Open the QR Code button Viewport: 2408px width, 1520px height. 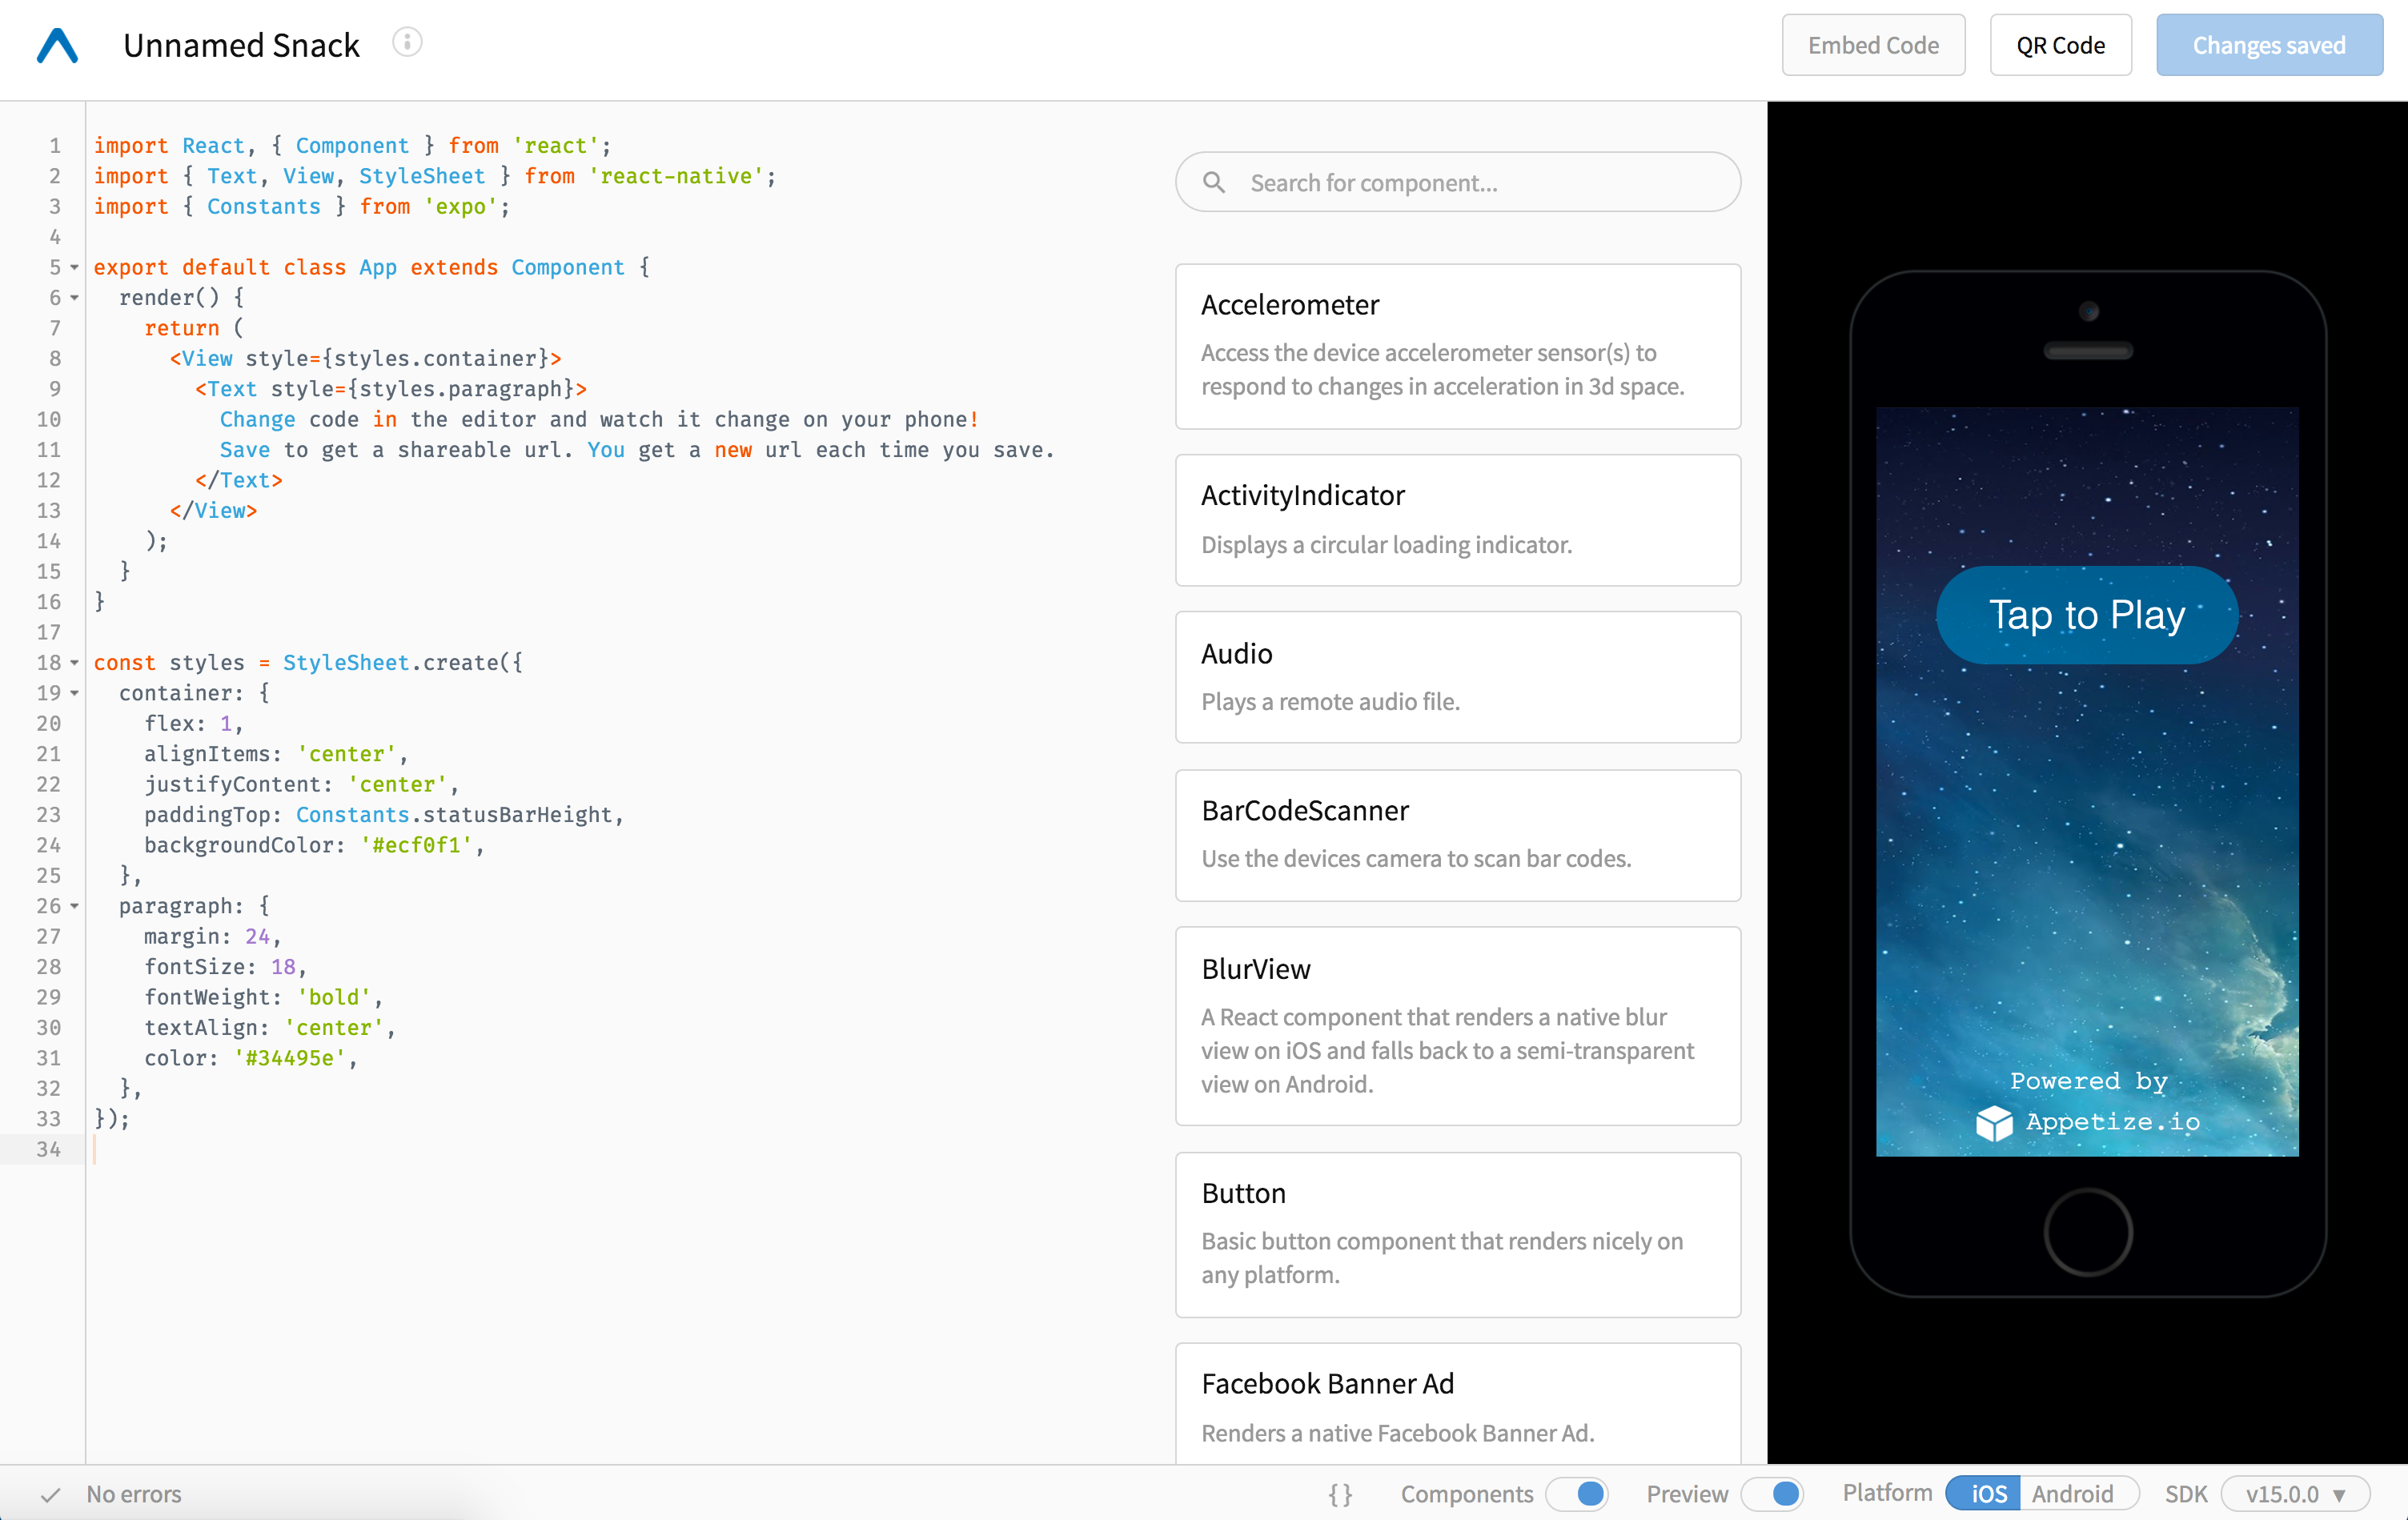2059,45
